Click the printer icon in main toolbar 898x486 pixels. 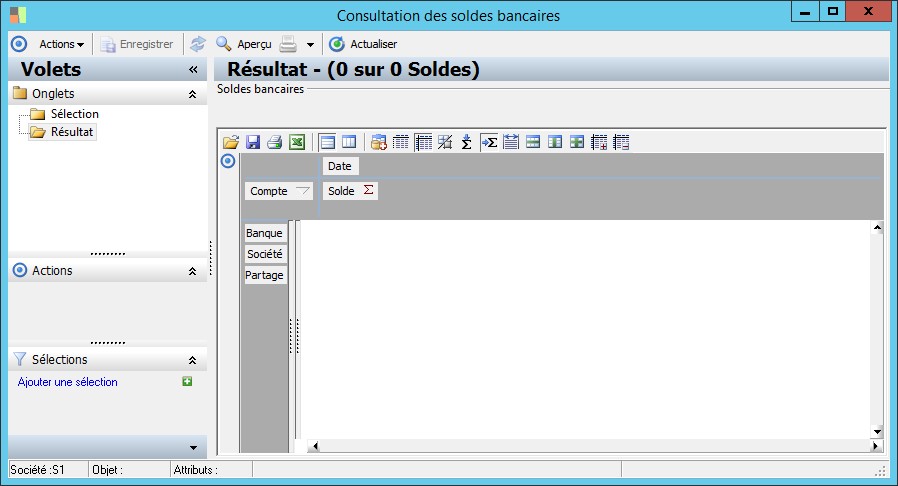coord(288,44)
